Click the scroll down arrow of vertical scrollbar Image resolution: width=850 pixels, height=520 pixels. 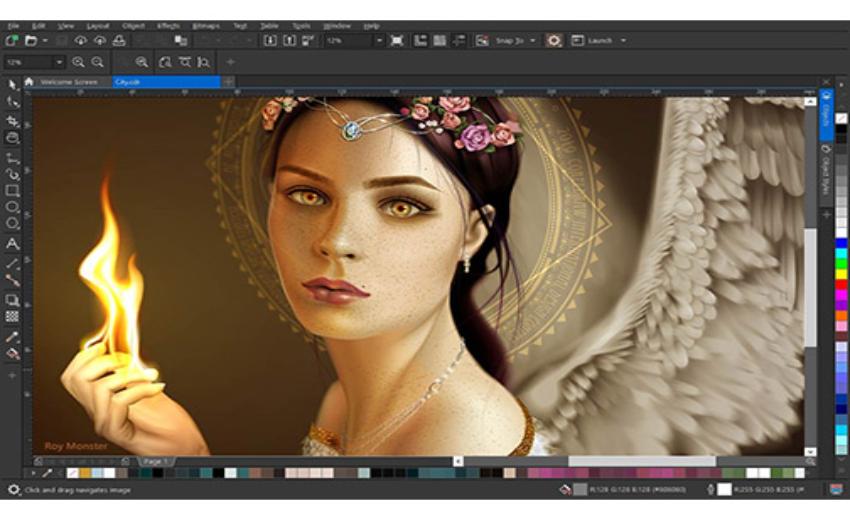tap(810, 451)
